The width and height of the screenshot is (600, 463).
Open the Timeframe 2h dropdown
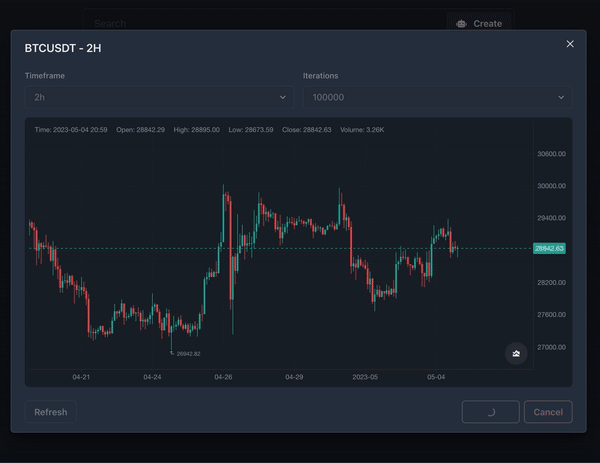click(x=159, y=97)
